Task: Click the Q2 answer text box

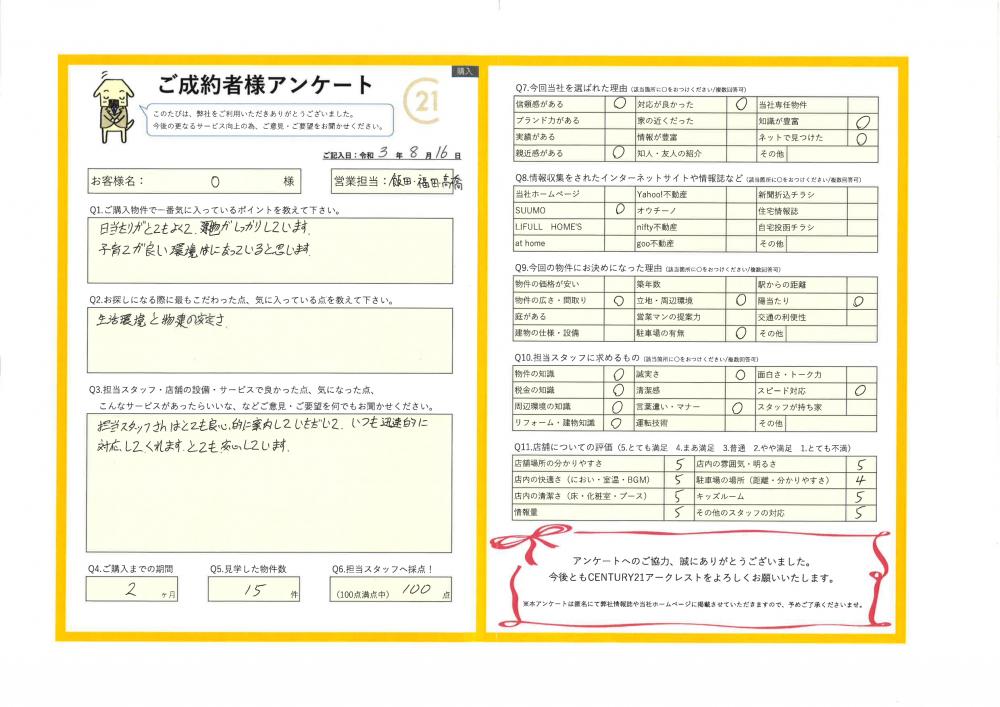Action: pos(270,339)
